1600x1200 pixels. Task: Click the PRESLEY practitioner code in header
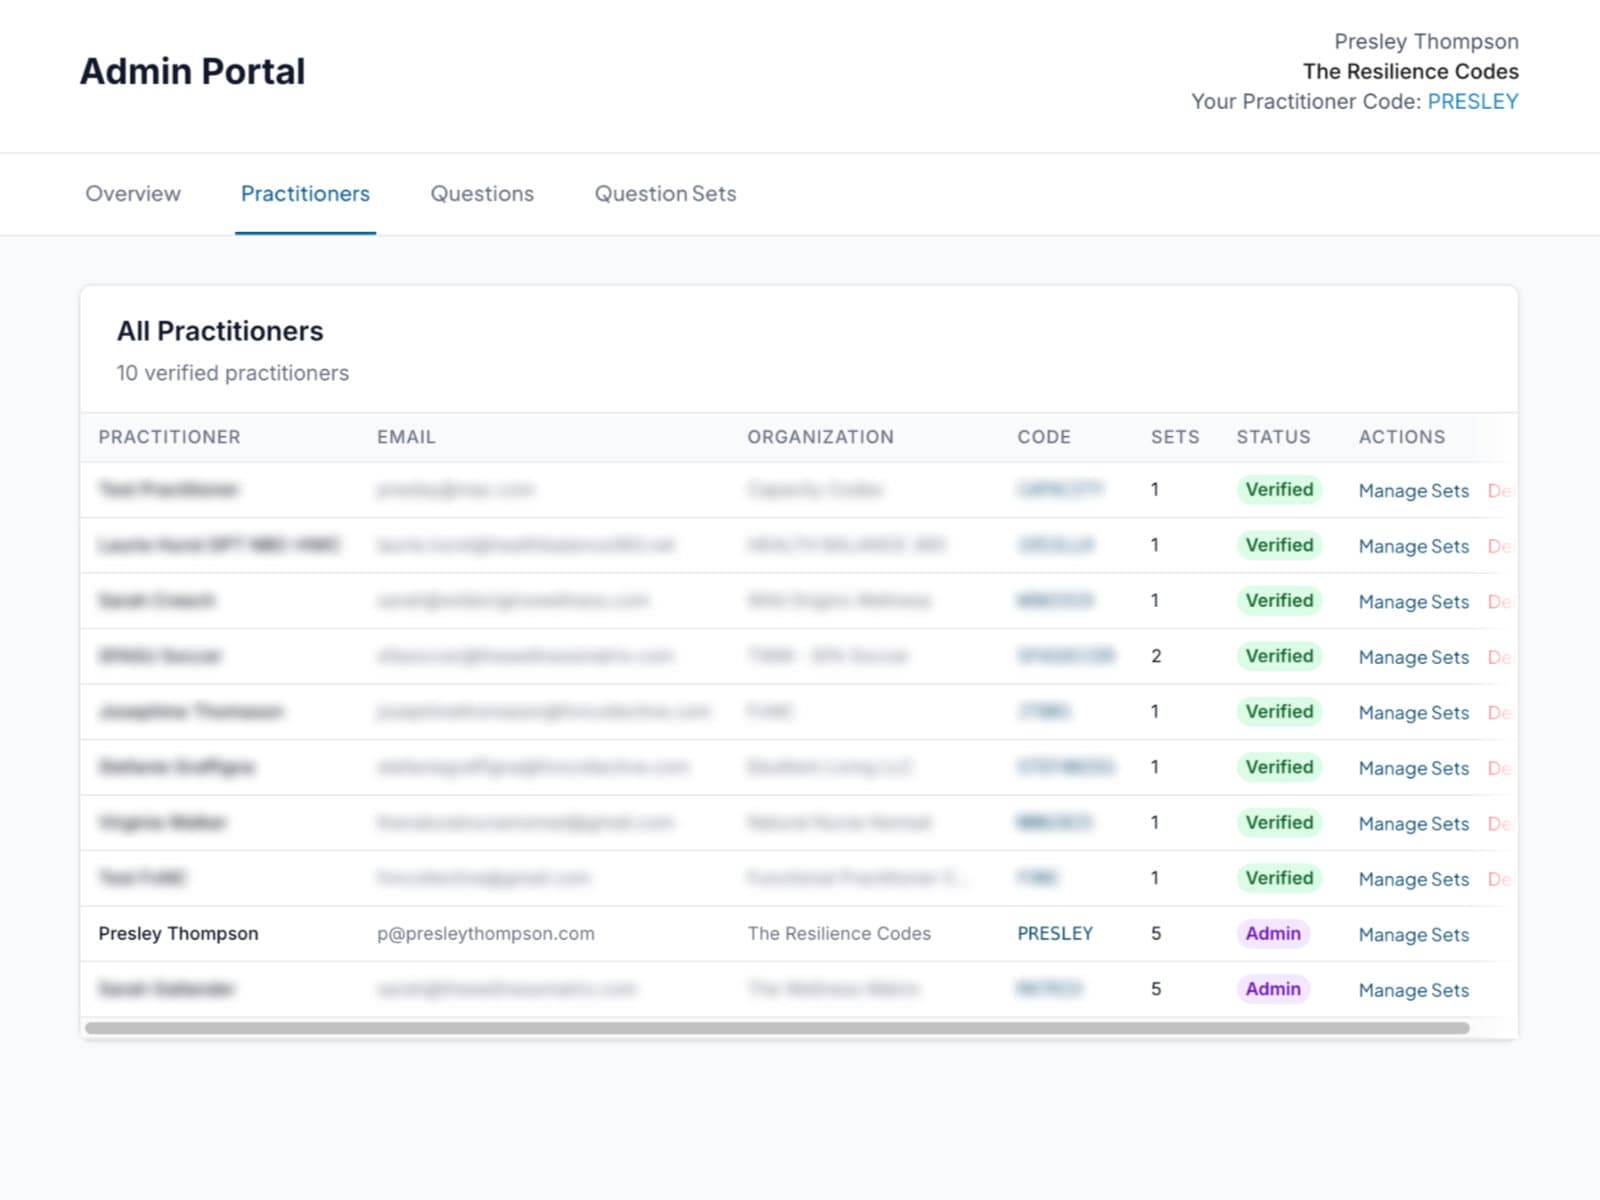(1472, 102)
